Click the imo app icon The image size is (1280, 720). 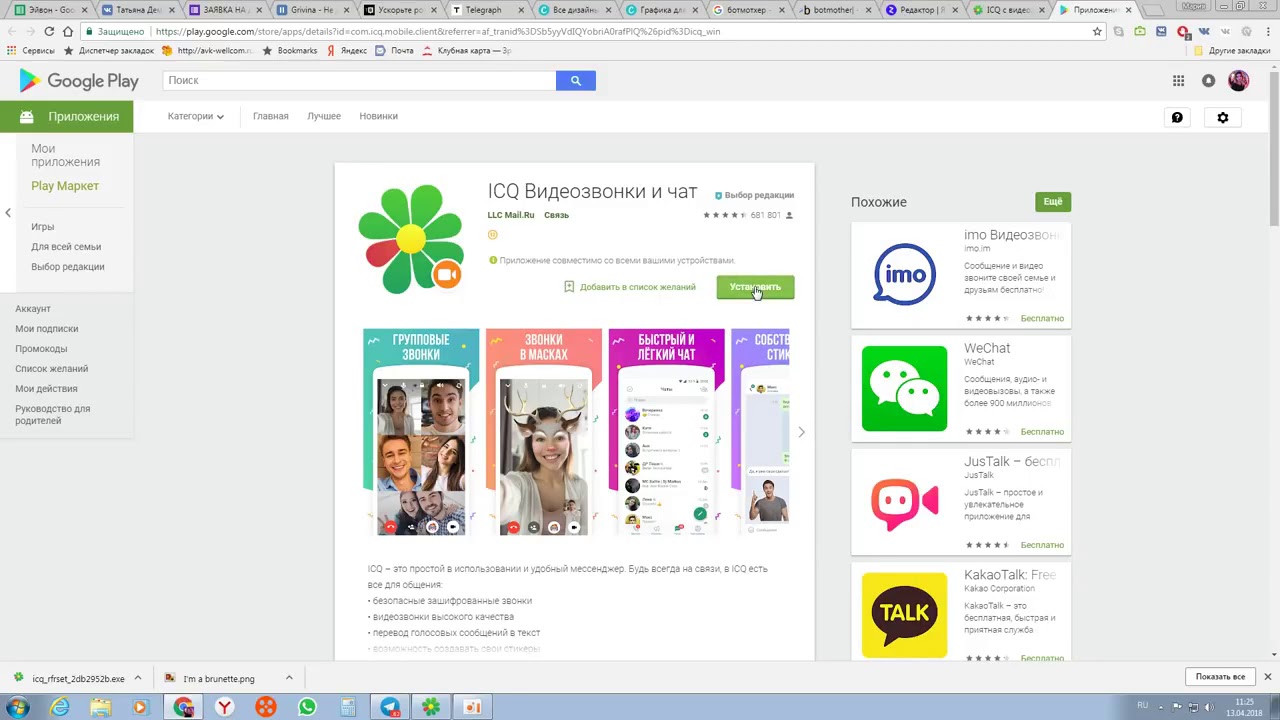(x=904, y=275)
